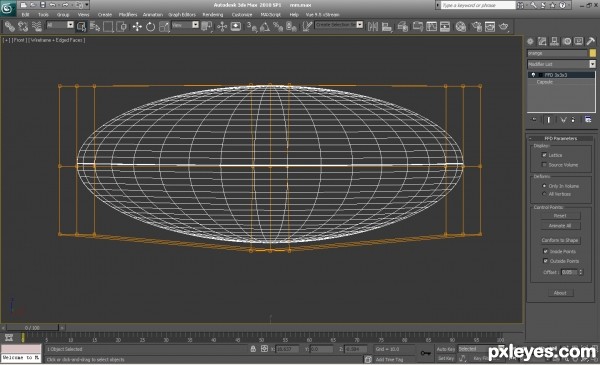The image size is (600, 365).
Task: Open the Create Selection Set dropdown
Action: (x=339, y=24)
